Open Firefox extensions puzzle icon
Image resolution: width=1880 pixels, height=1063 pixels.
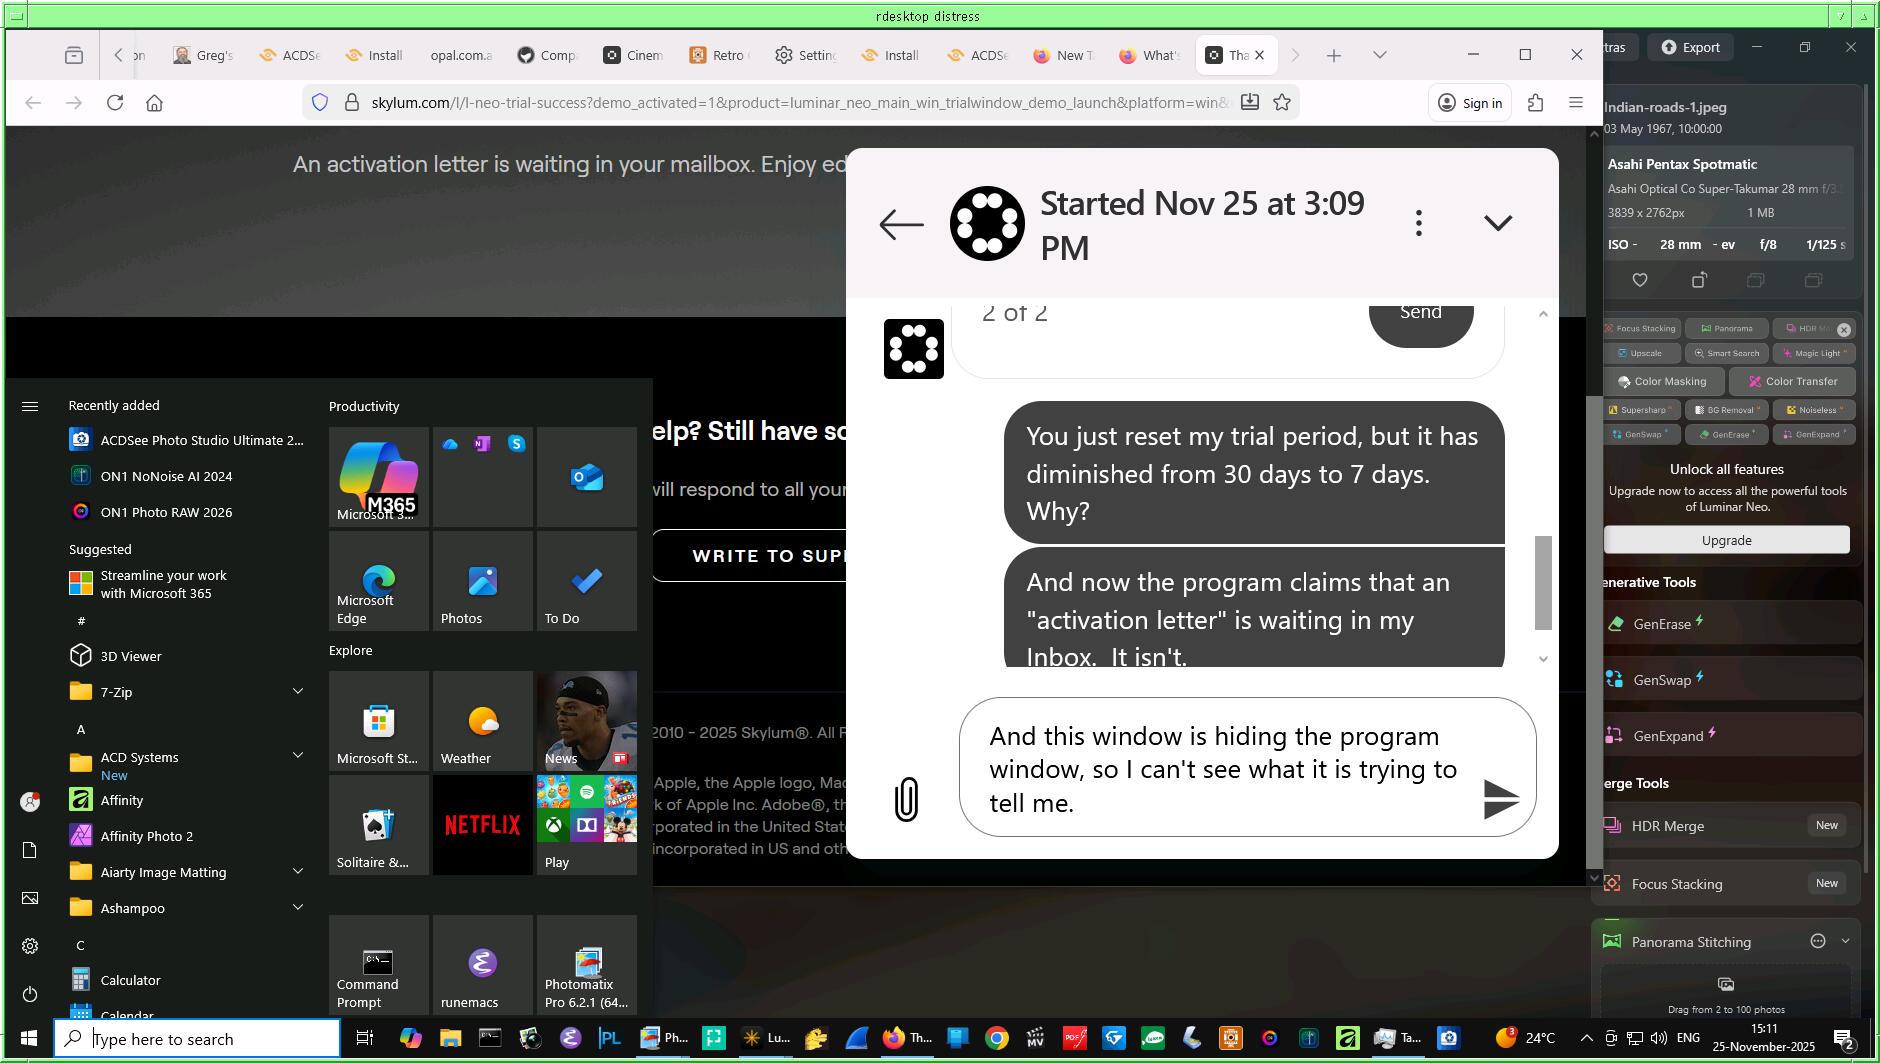[1535, 102]
